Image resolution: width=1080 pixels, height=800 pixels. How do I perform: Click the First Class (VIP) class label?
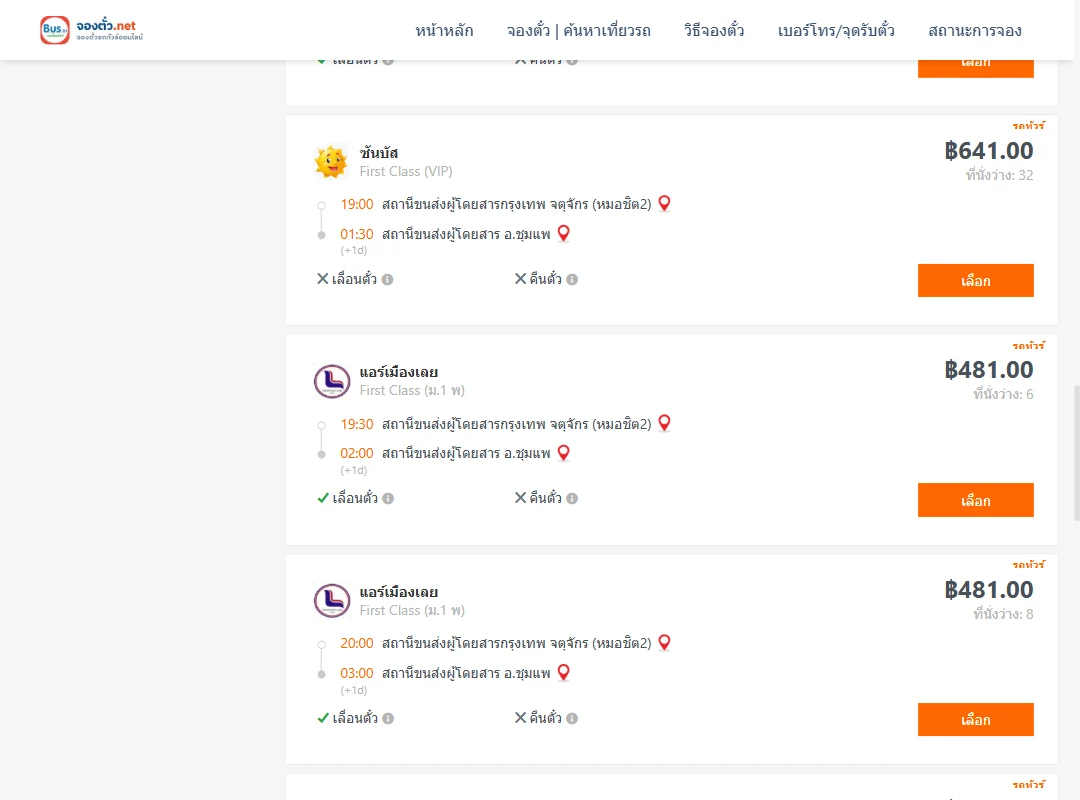click(406, 172)
